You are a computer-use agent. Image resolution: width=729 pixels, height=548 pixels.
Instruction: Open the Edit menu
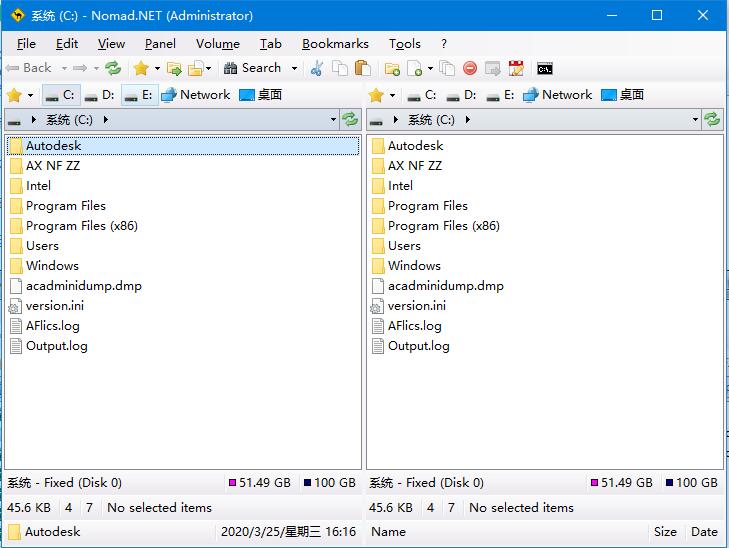click(x=67, y=44)
